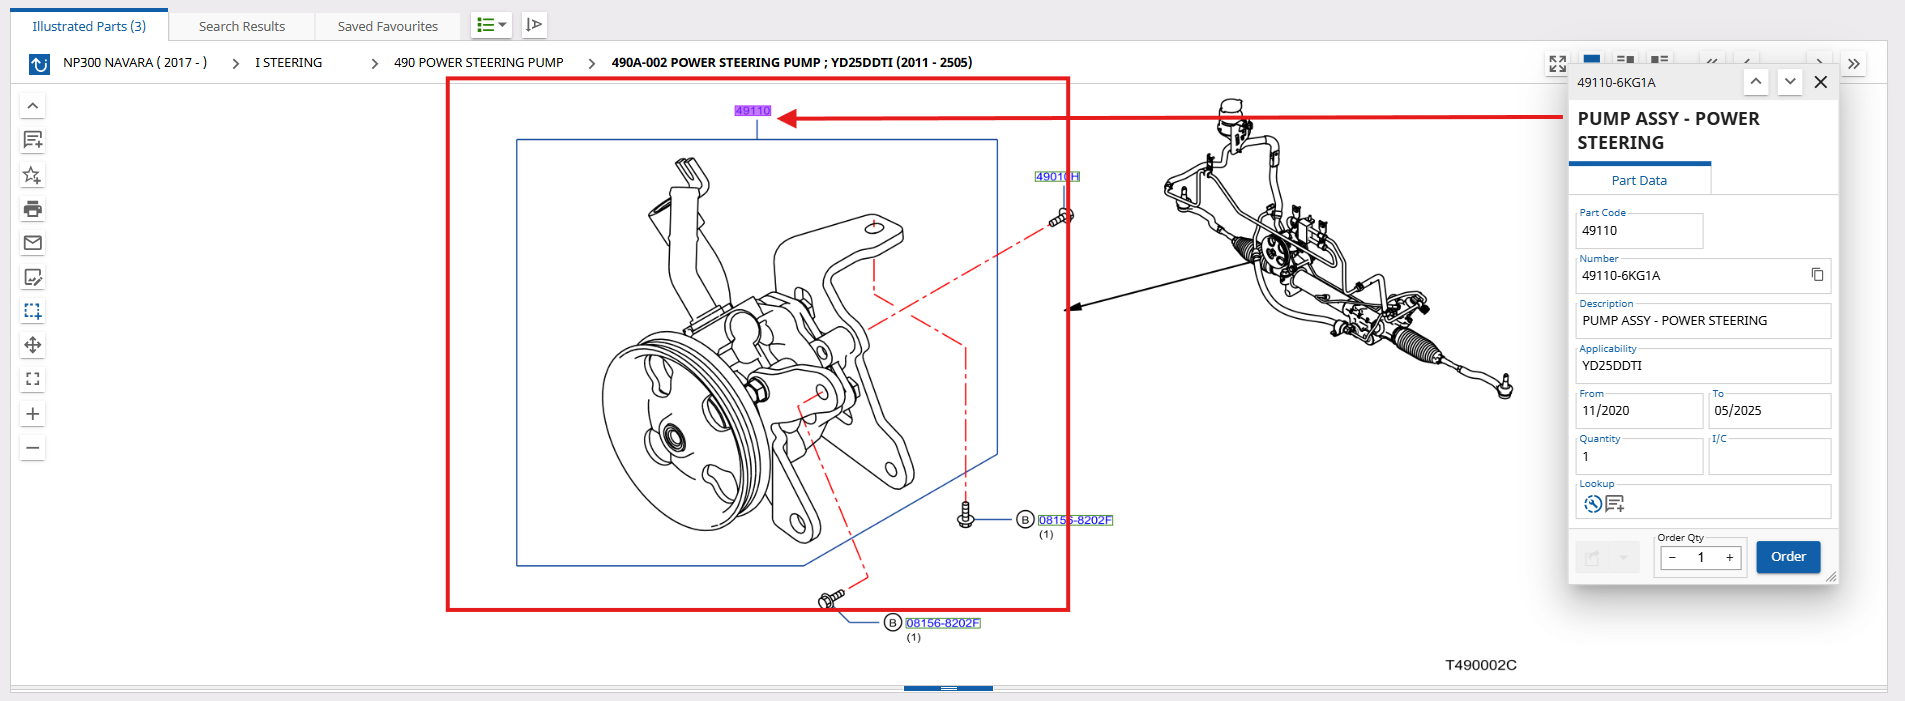The height and width of the screenshot is (701, 1905).
Task: Copy the part number 49110-6KG1A
Action: [1817, 275]
